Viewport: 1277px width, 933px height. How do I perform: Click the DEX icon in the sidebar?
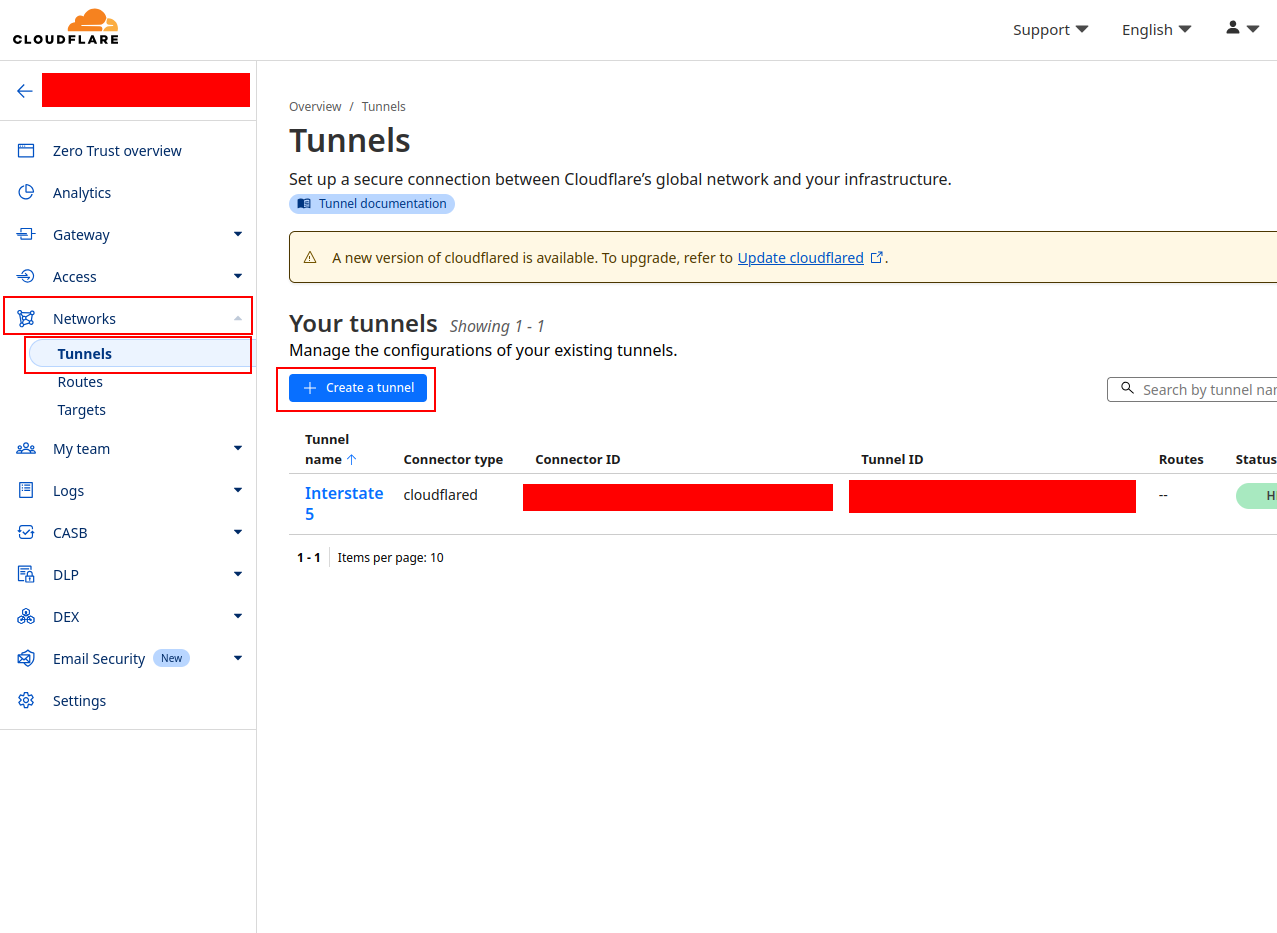[x=26, y=617]
